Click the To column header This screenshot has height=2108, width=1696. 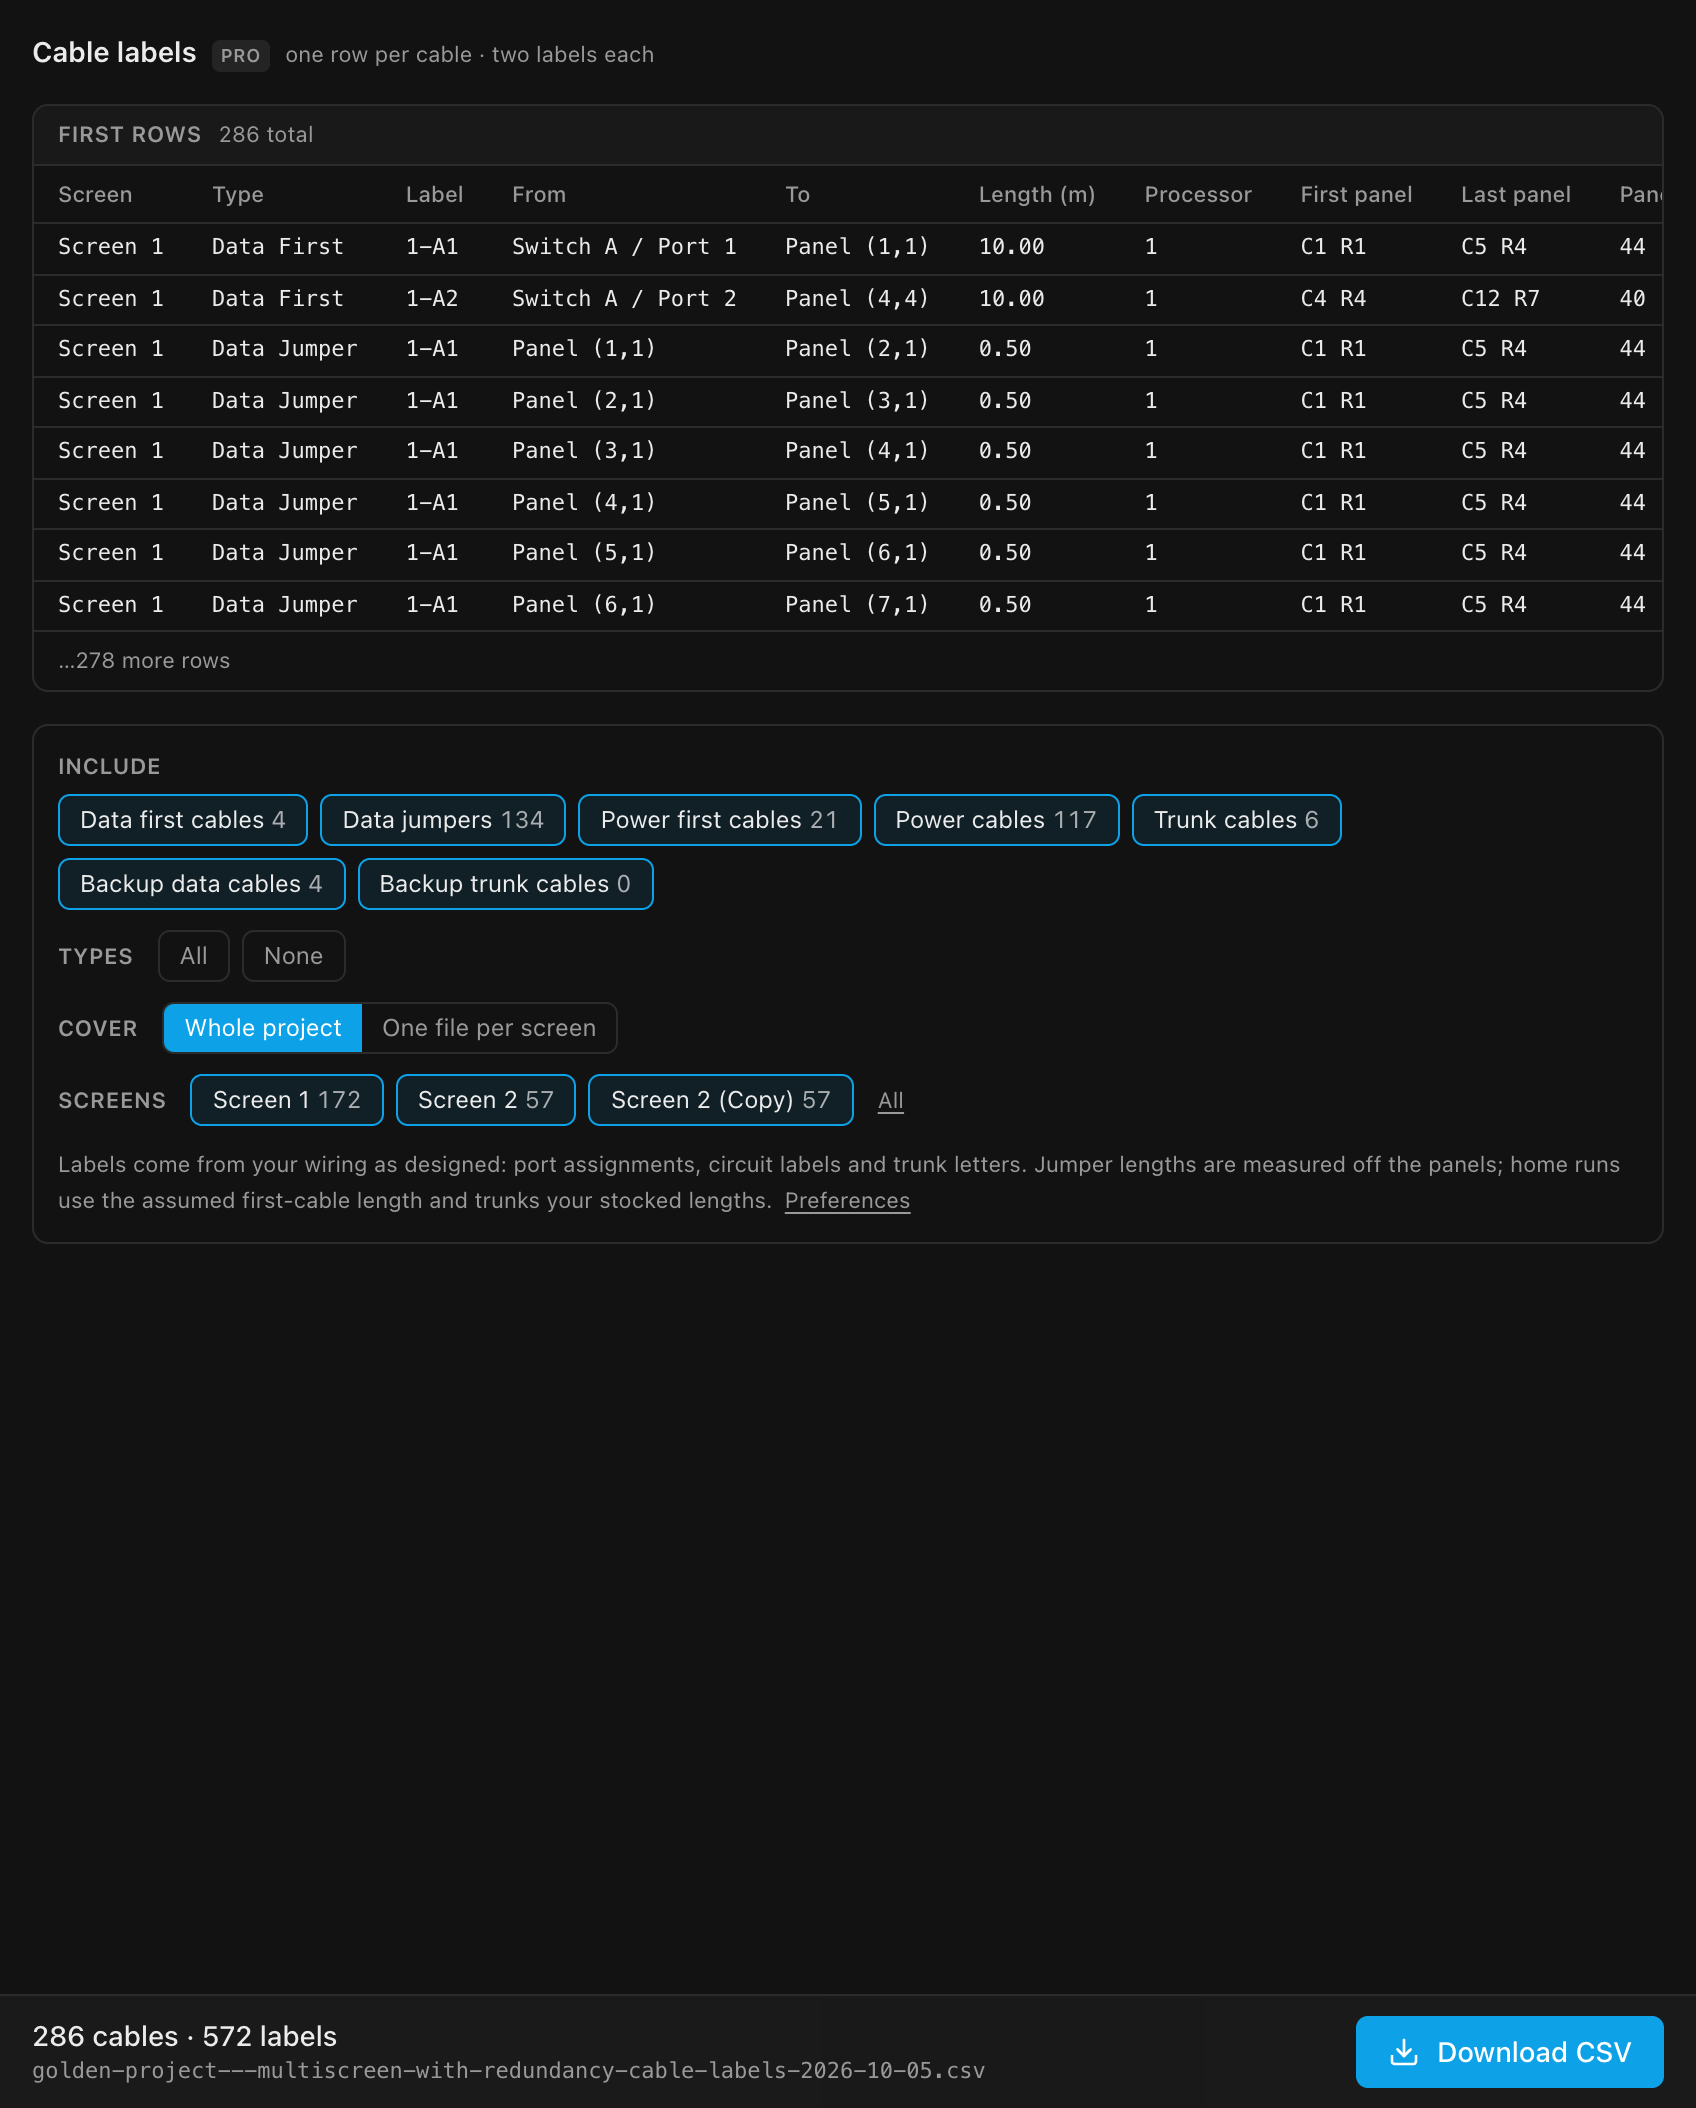point(797,195)
